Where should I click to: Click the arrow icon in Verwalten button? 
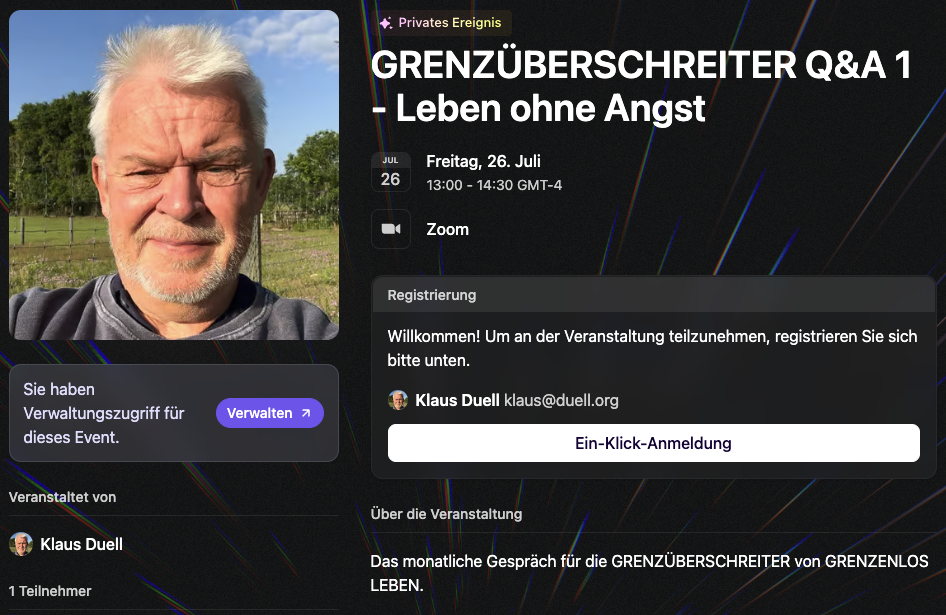click(x=306, y=413)
